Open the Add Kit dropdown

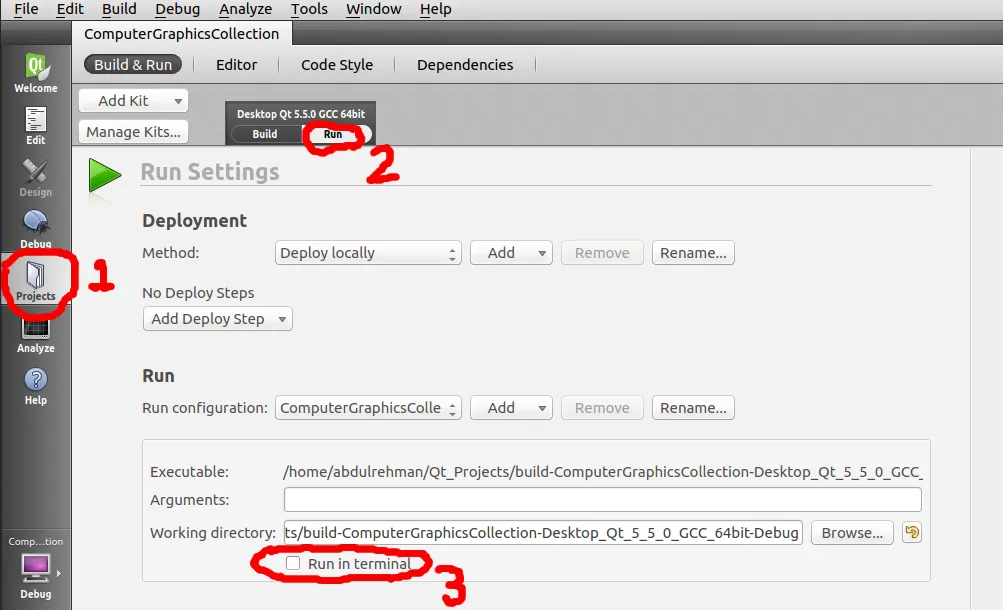coord(134,100)
